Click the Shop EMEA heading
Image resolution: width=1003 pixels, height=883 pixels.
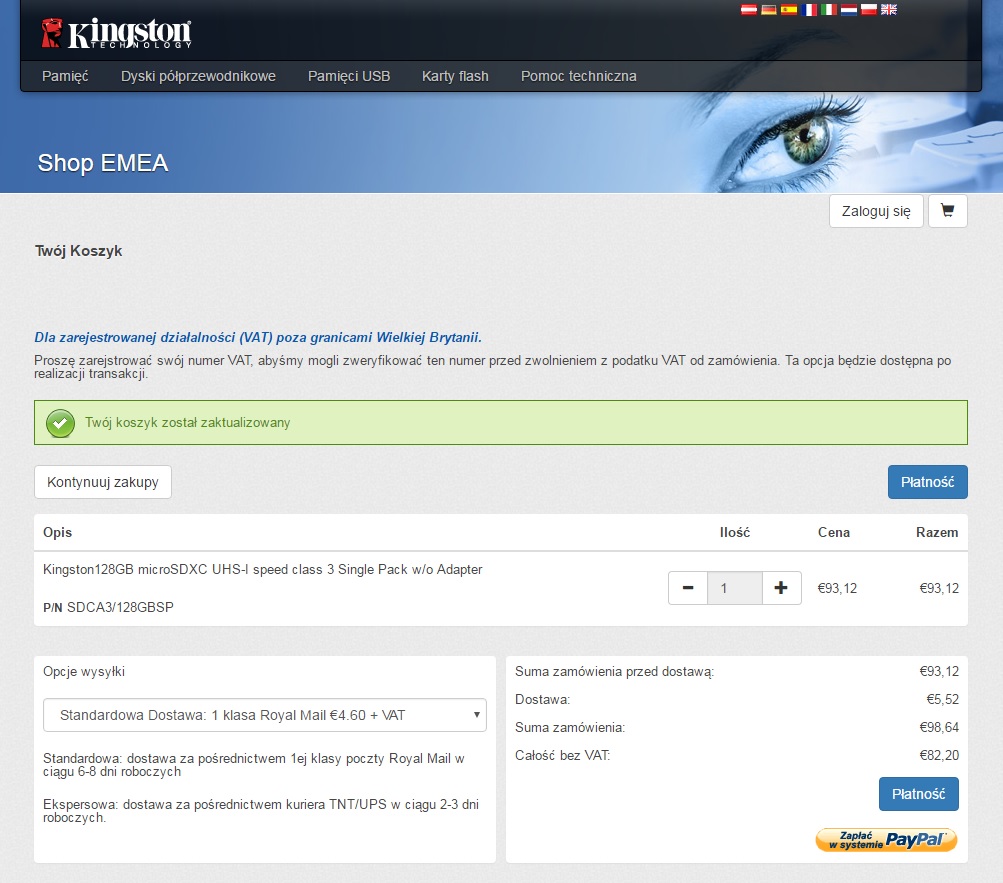tap(103, 163)
